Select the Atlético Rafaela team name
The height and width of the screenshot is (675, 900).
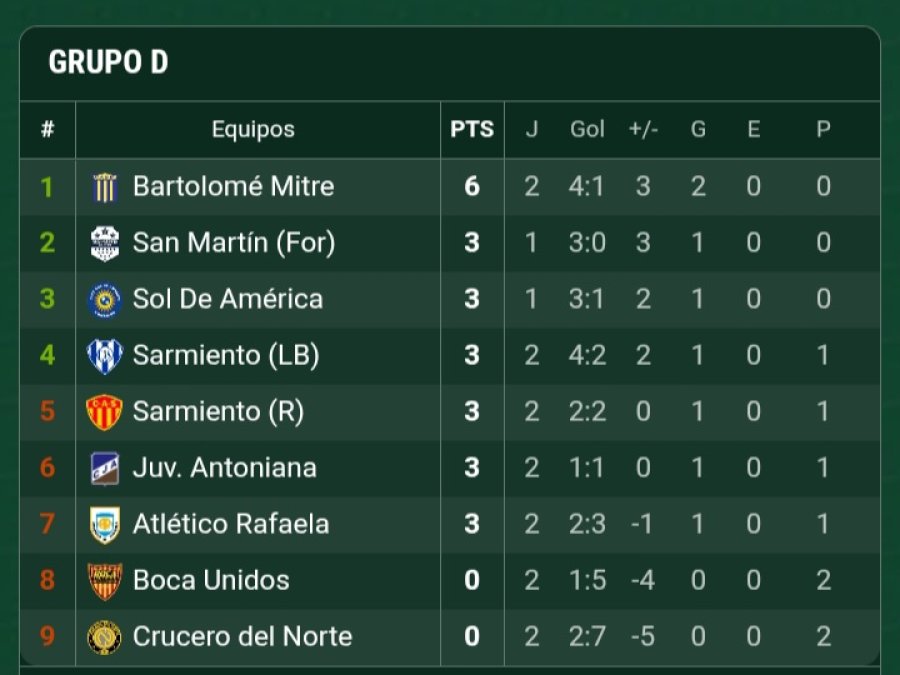coord(231,524)
